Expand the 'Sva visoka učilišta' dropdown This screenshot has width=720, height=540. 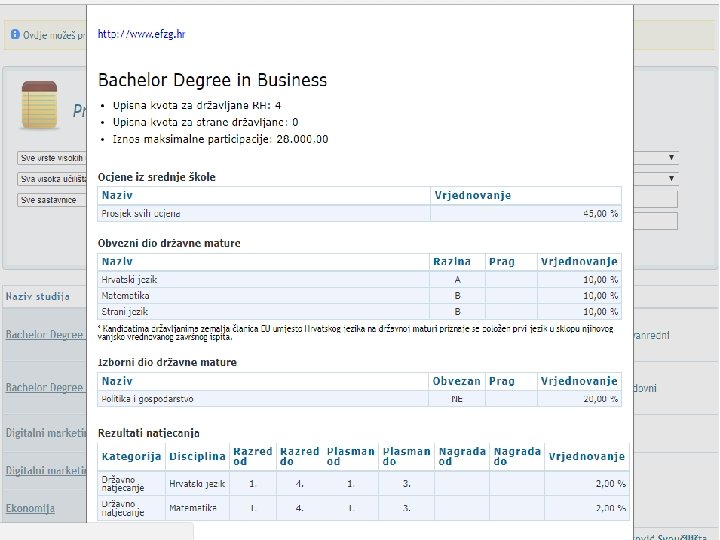pyautogui.click(x=52, y=179)
